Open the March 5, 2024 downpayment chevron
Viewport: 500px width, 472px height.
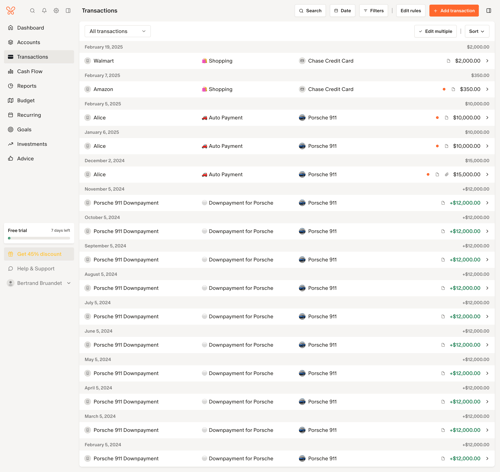tap(487, 430)
